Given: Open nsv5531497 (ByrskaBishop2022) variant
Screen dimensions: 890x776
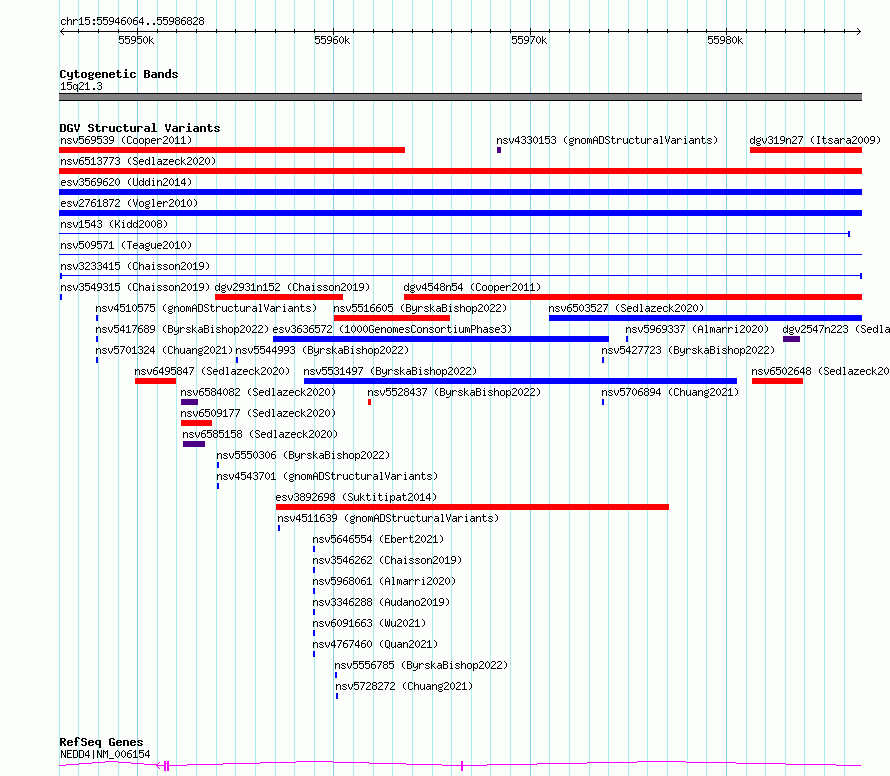Looking at the screenshot, I should (390, 371).
